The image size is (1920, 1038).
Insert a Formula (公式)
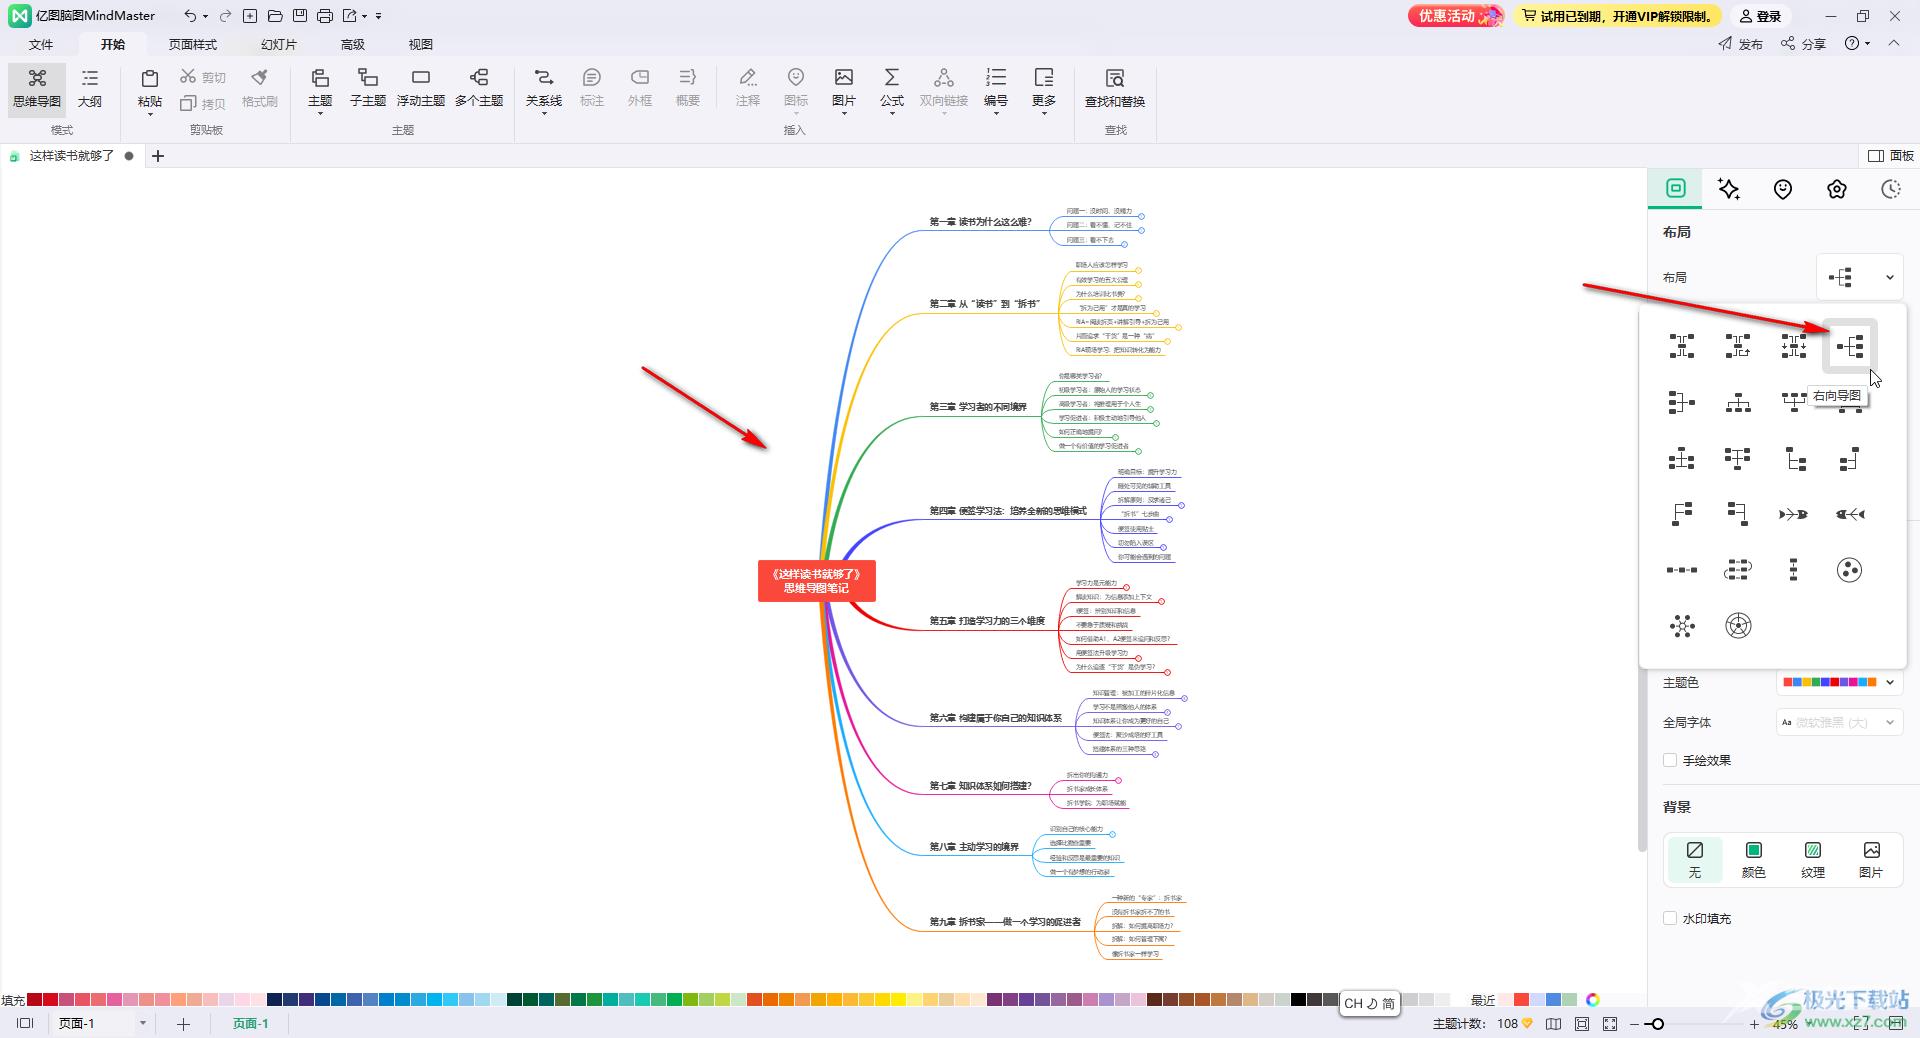(x=892, y=88)
